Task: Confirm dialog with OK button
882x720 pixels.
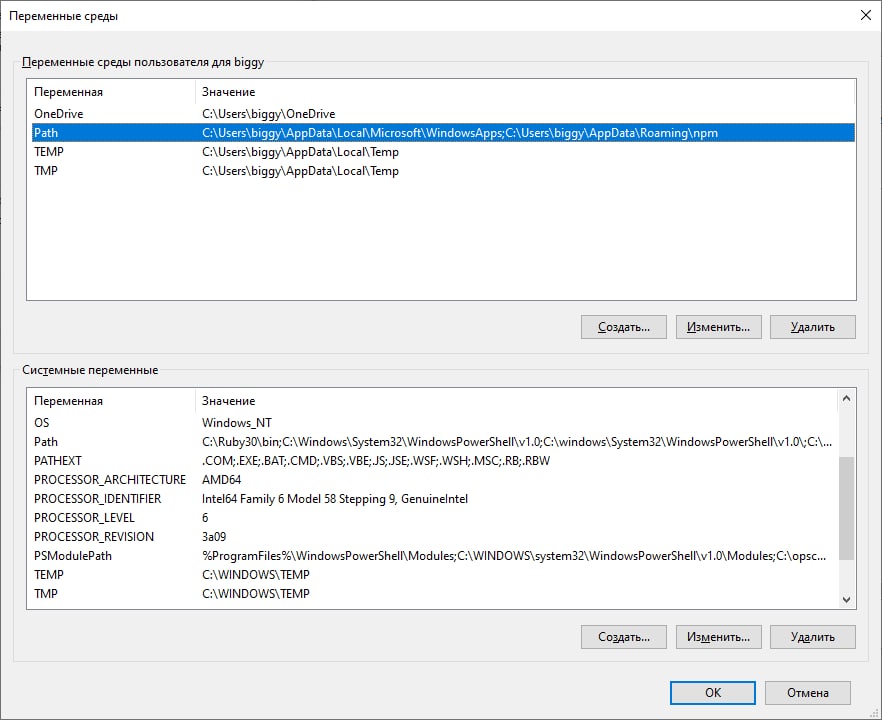Action: pyautogui.click(x=713, y=692)
